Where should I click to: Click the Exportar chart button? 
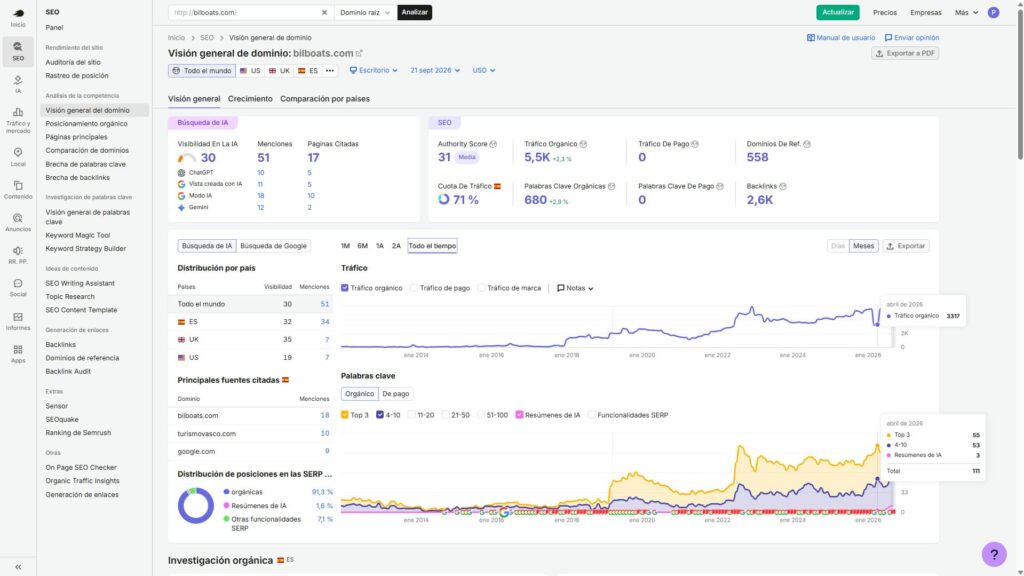(905, 246)
